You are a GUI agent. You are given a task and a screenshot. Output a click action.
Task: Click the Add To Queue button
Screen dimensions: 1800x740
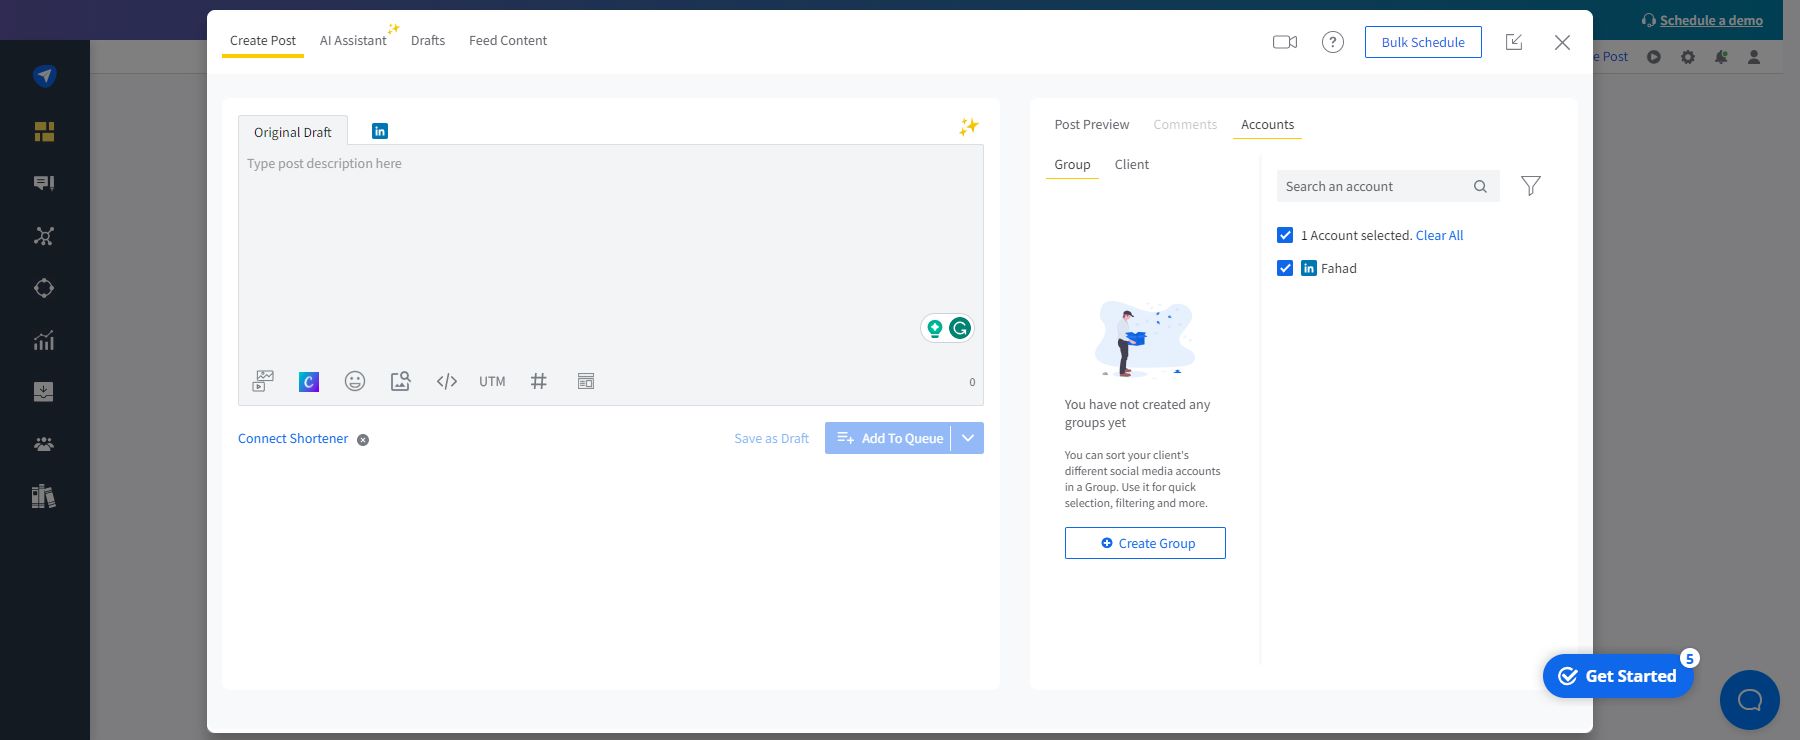coord(889,438)
